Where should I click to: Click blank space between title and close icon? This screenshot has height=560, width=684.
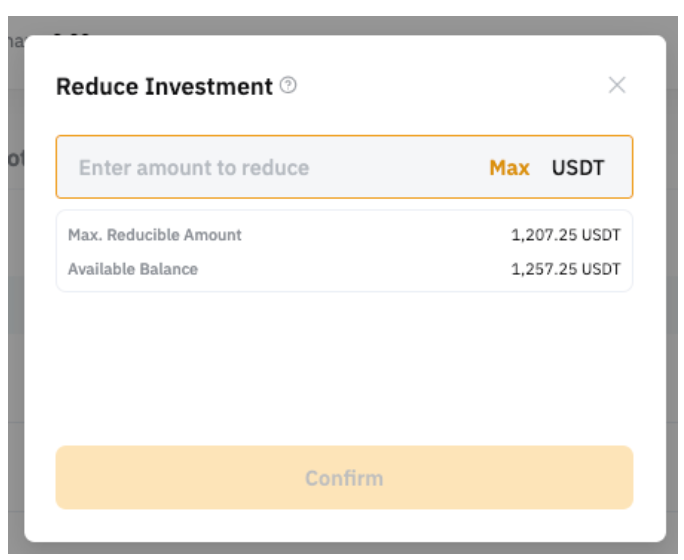450,86
